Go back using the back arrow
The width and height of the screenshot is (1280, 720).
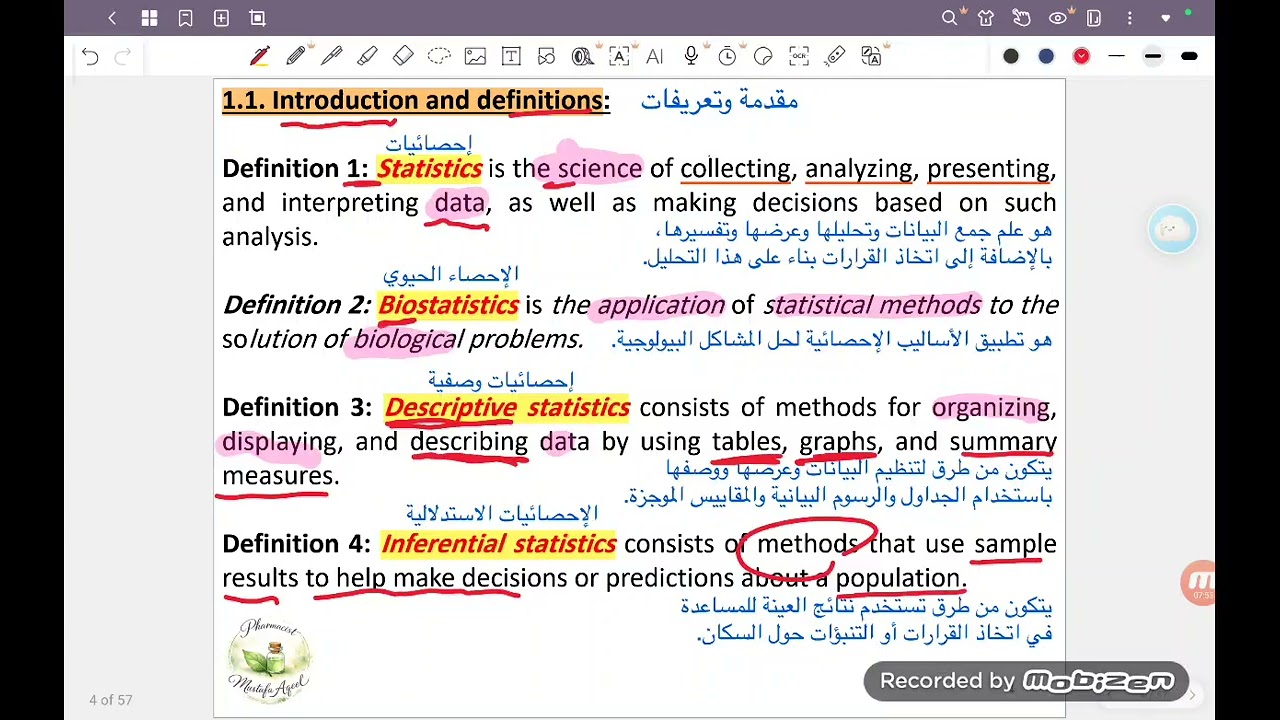[112, 18]
